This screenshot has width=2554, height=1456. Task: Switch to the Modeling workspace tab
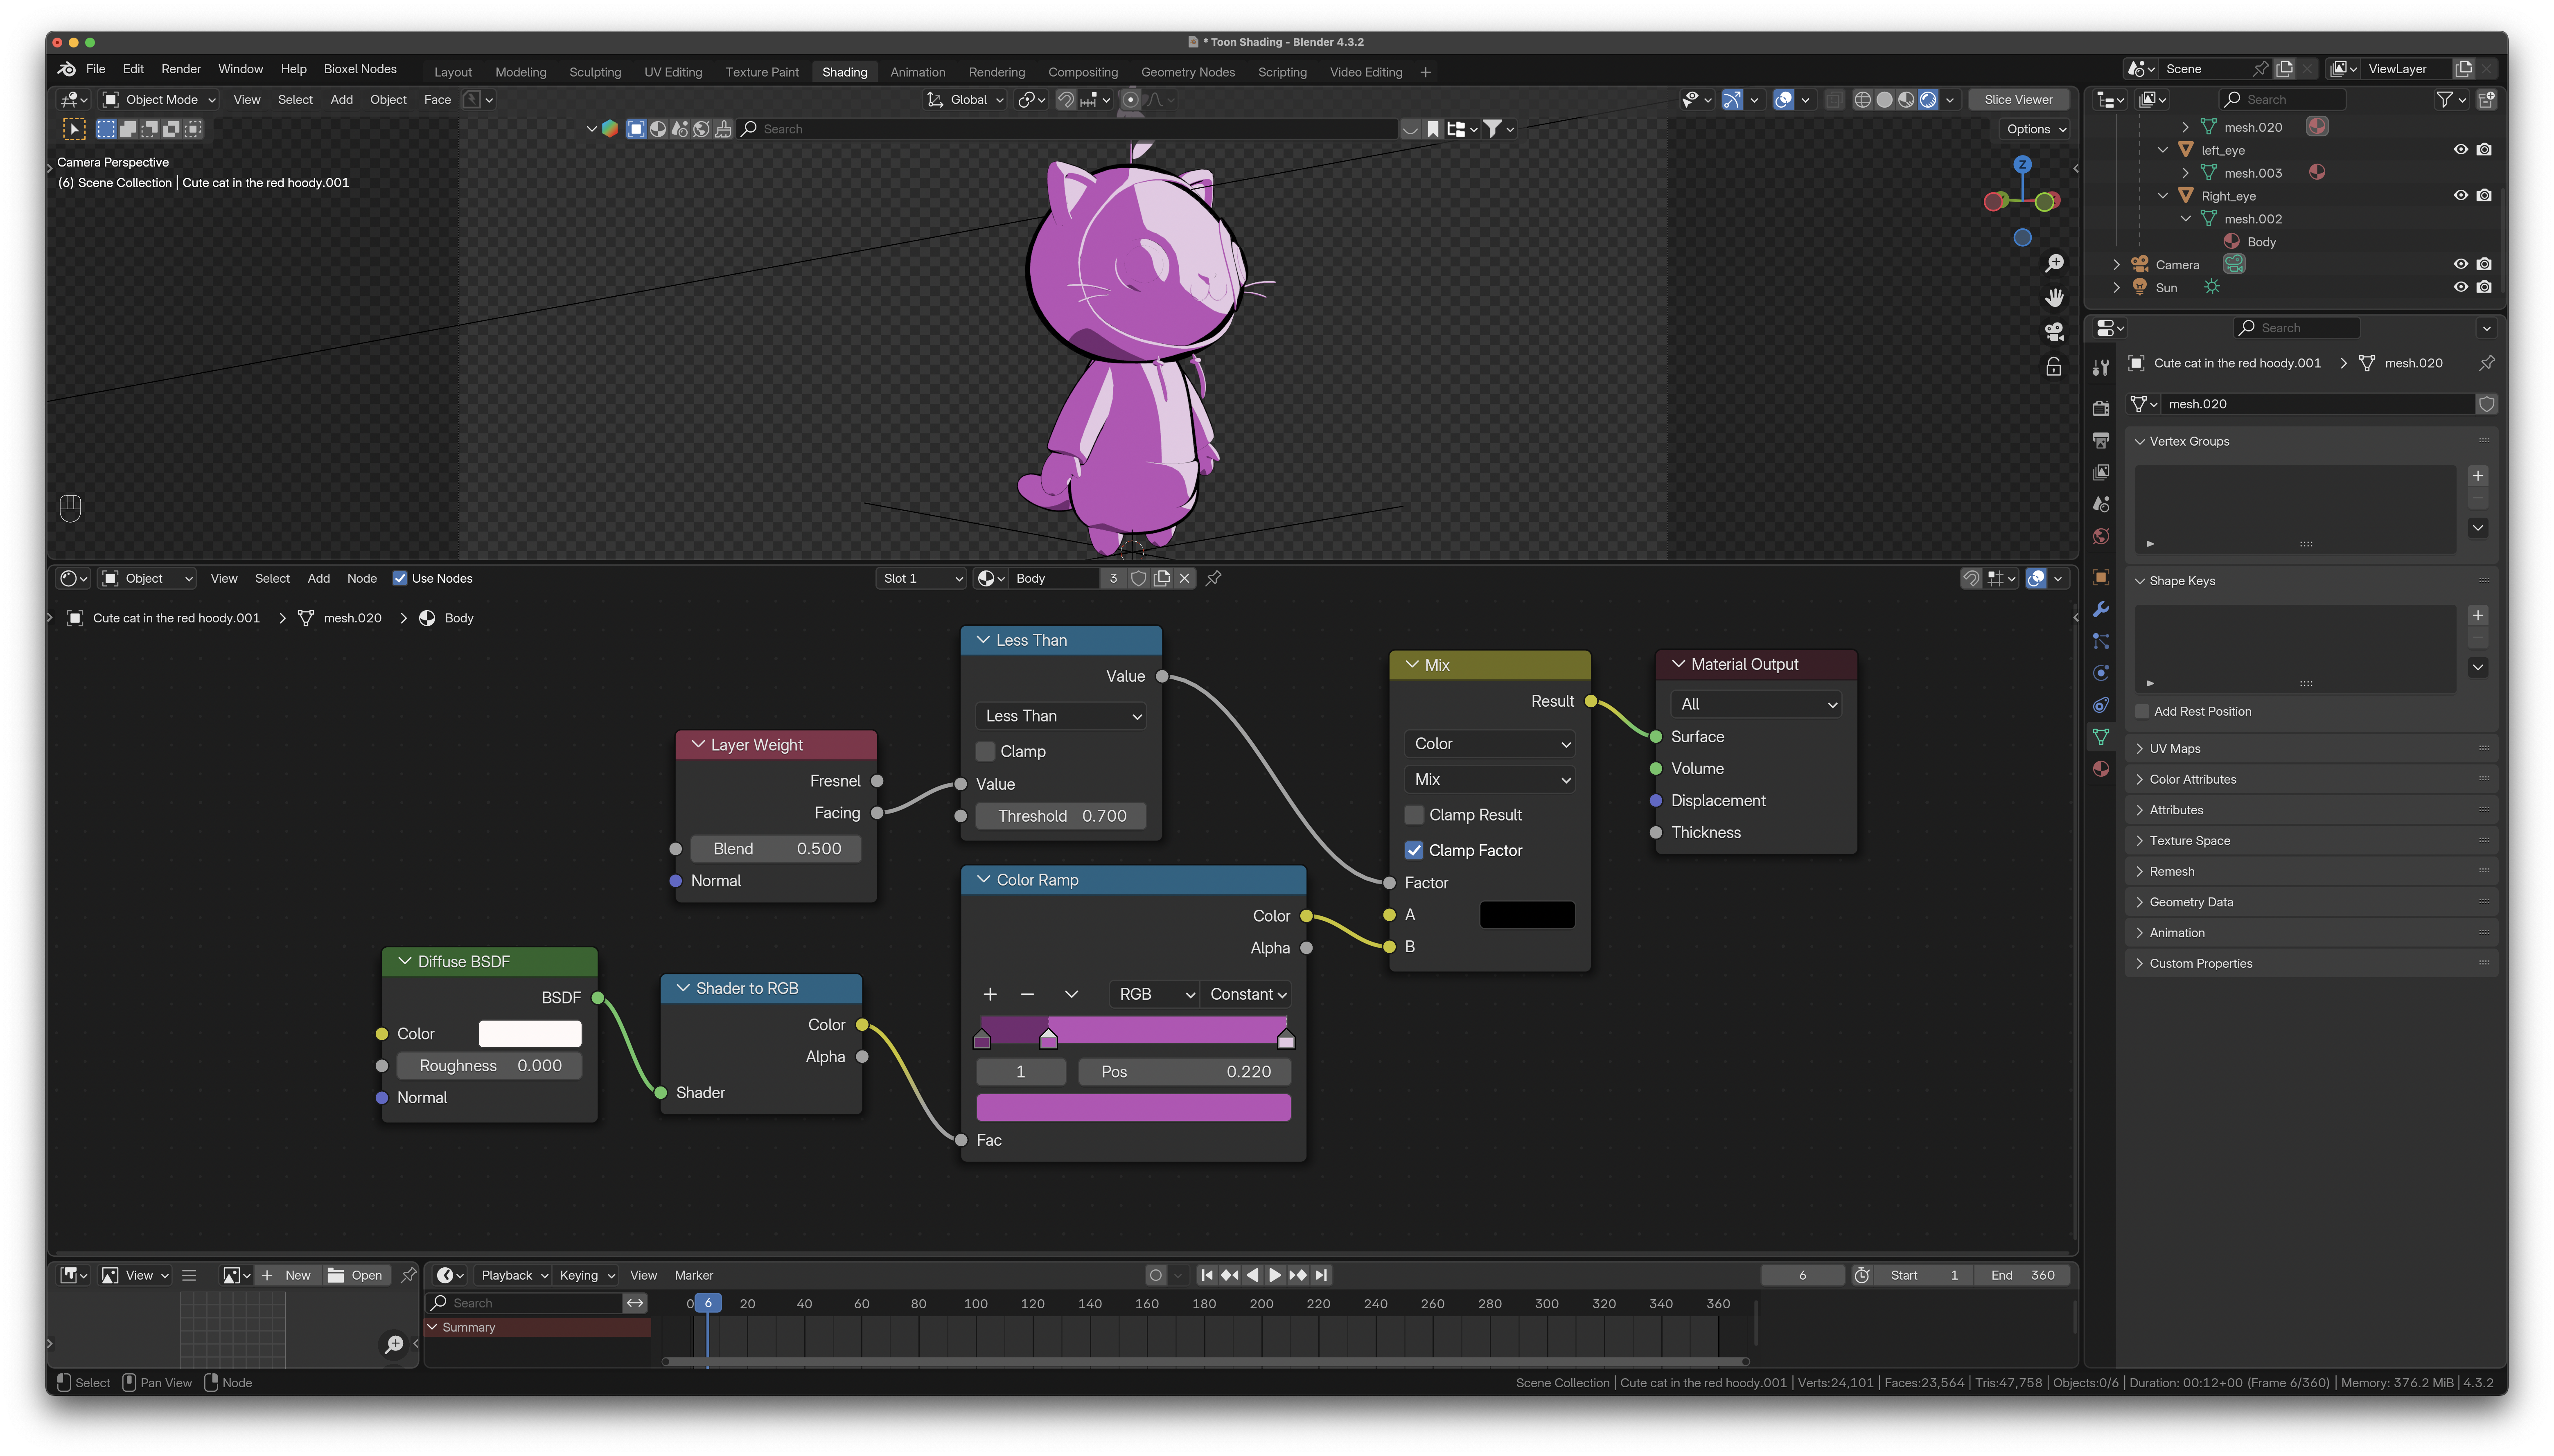point(521,72)
